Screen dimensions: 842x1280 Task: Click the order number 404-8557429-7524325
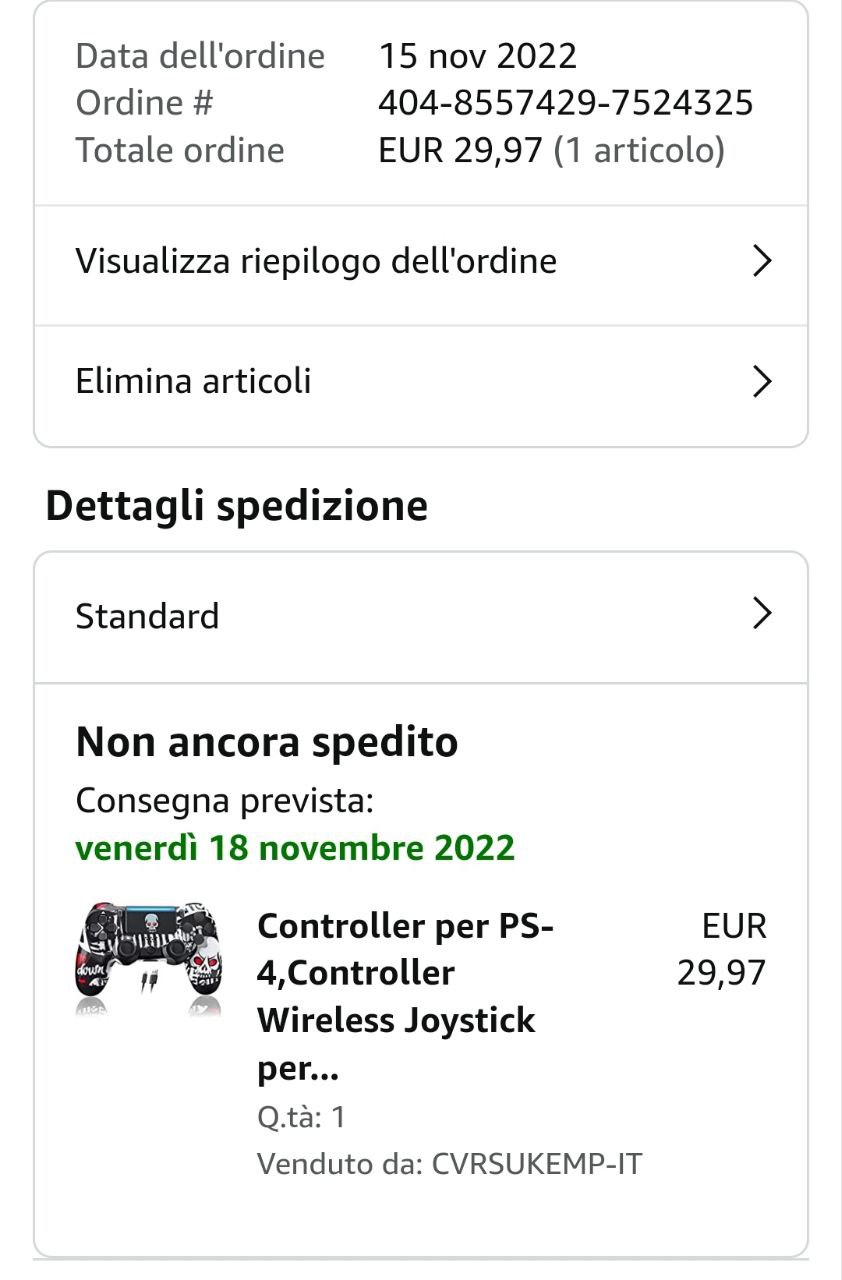tap(565, 103)
